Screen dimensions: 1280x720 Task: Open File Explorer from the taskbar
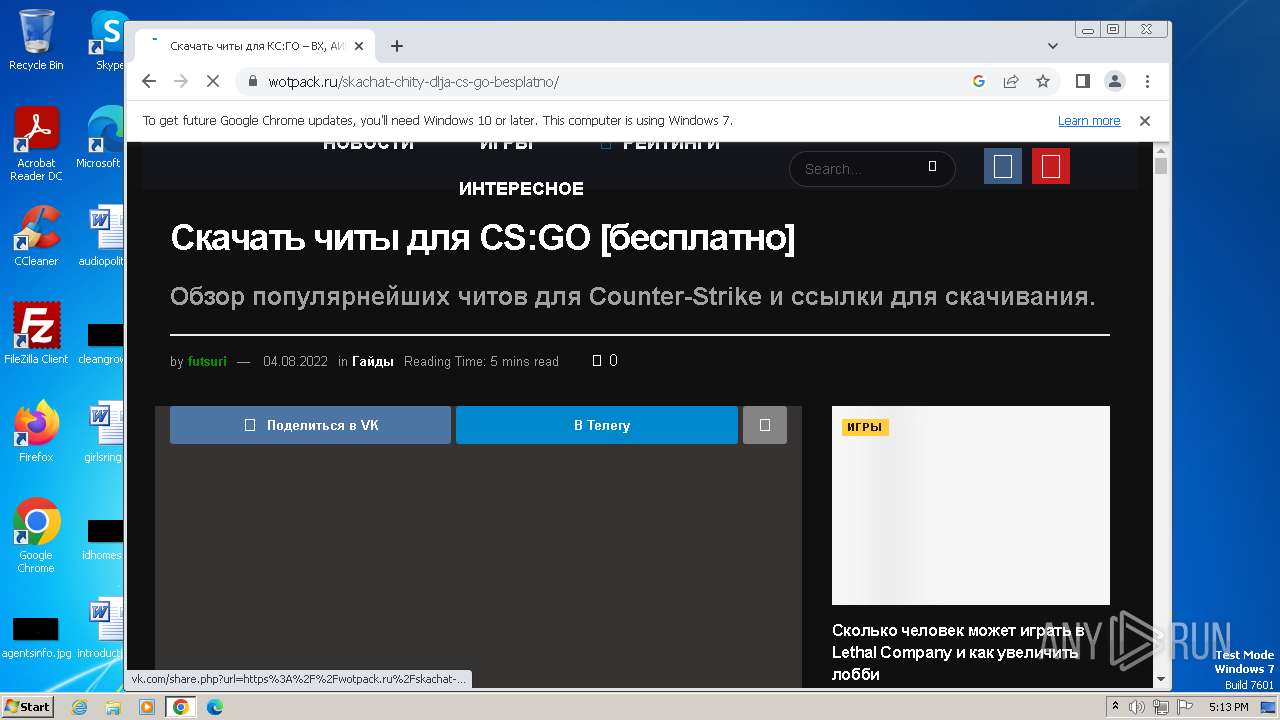(x=113, y=707)
